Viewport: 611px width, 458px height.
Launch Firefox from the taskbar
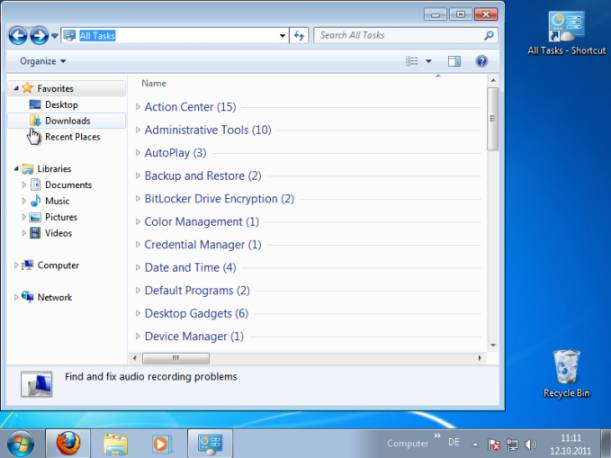tap(68, 444)
